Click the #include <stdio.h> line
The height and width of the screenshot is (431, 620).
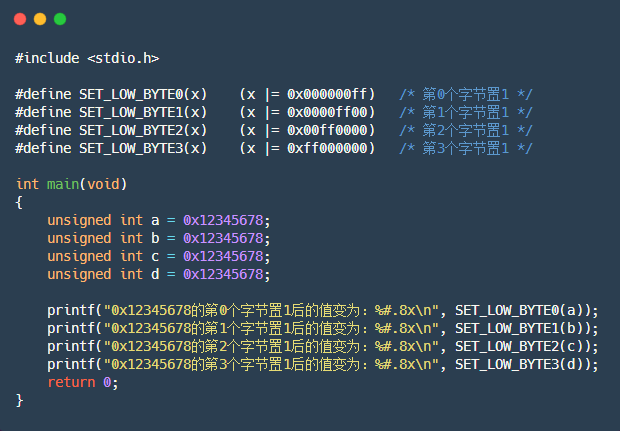point(87,58)
